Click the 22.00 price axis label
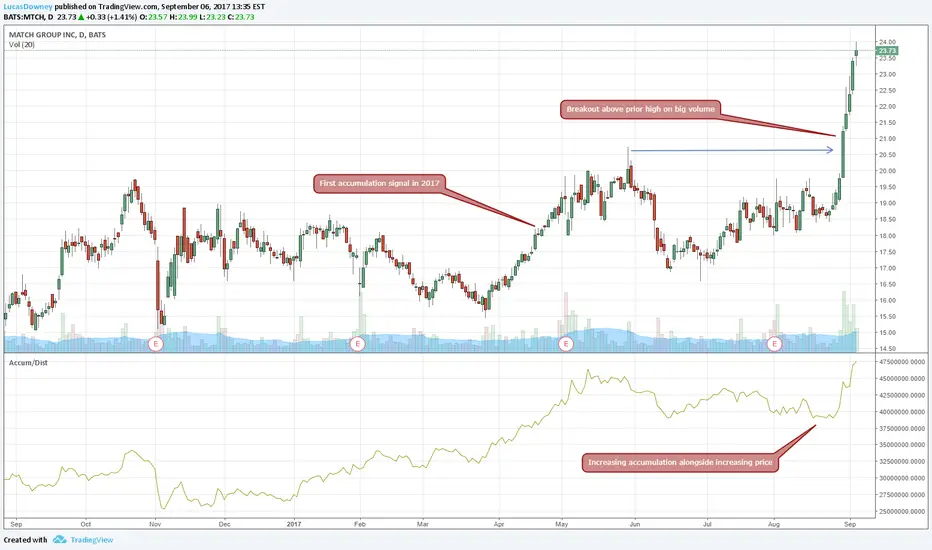 (x=887, y=106)
